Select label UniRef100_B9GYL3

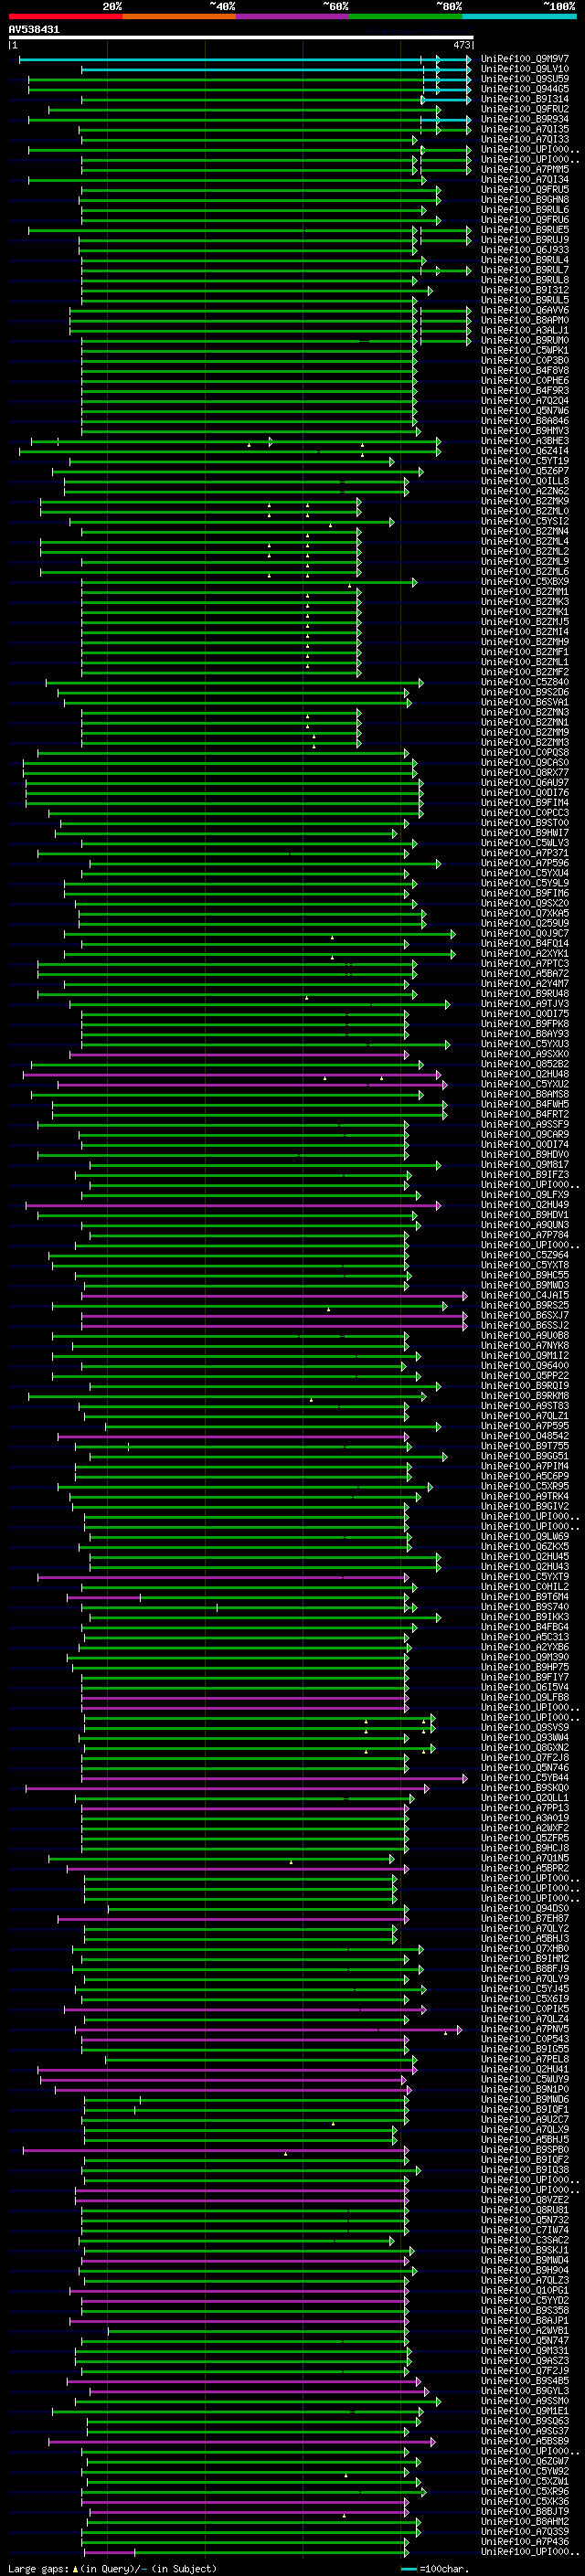point(525,2391)
